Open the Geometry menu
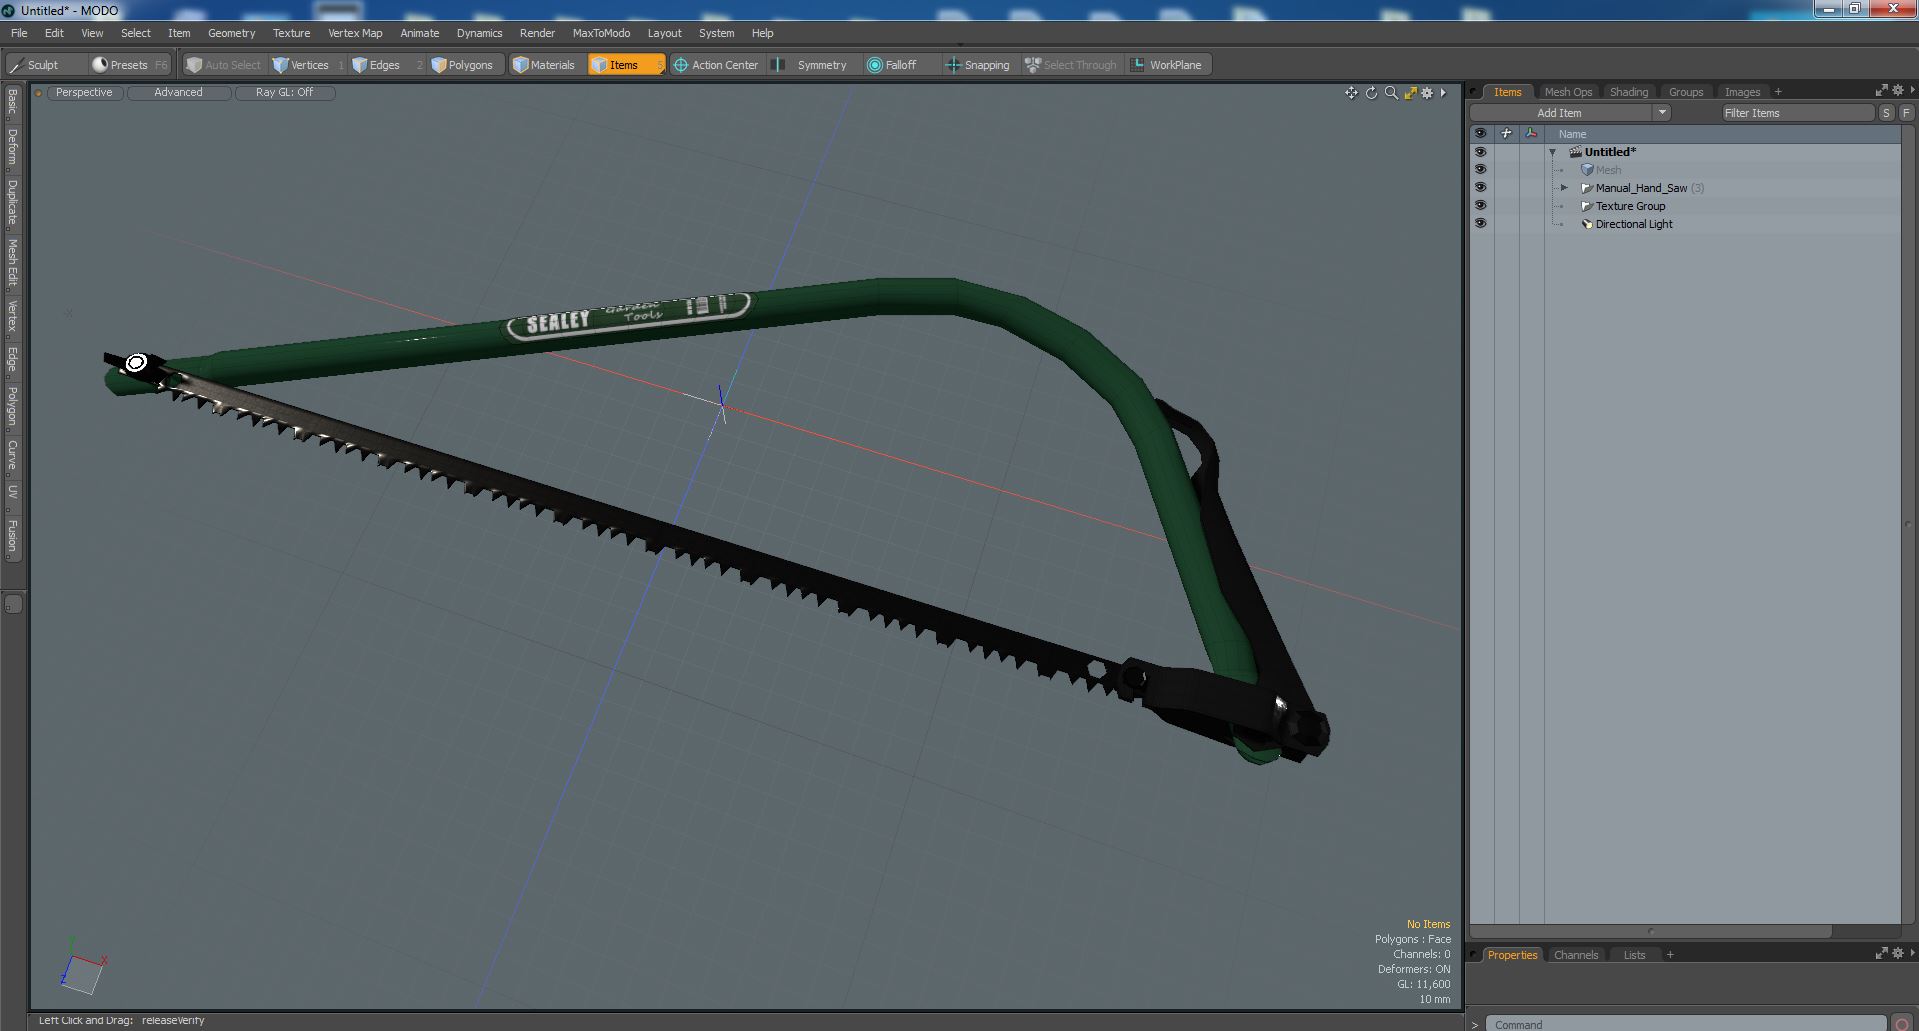Viewport: 1919px width, 1031px height. click(231, 33)
